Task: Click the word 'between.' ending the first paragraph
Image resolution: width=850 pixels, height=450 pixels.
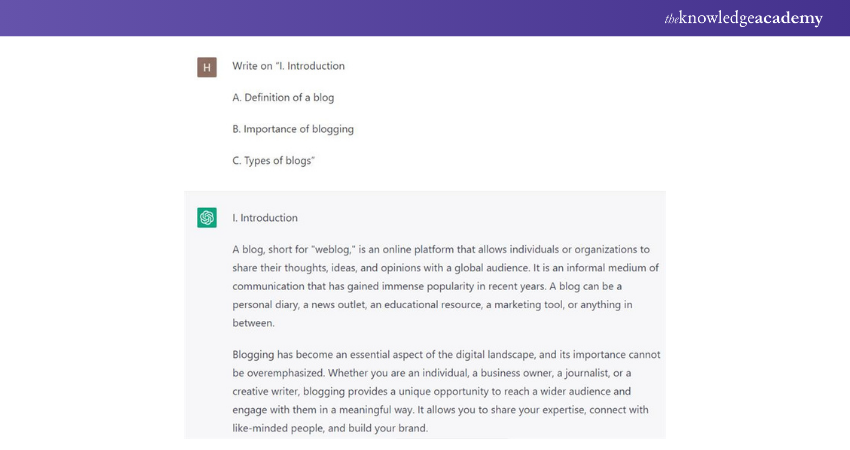Action: [255, 322]
